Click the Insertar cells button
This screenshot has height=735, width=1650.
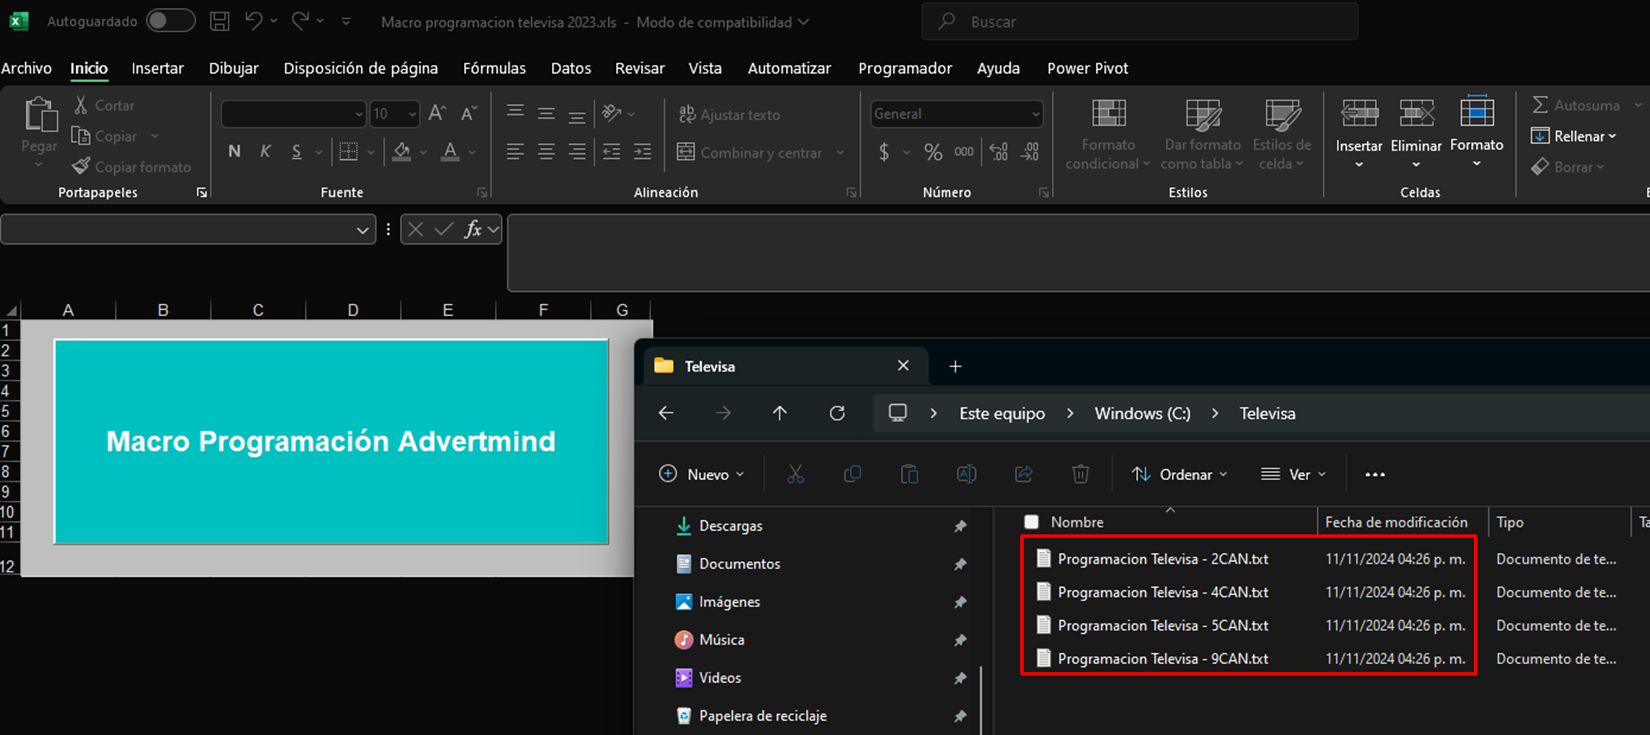[1359, 133]
